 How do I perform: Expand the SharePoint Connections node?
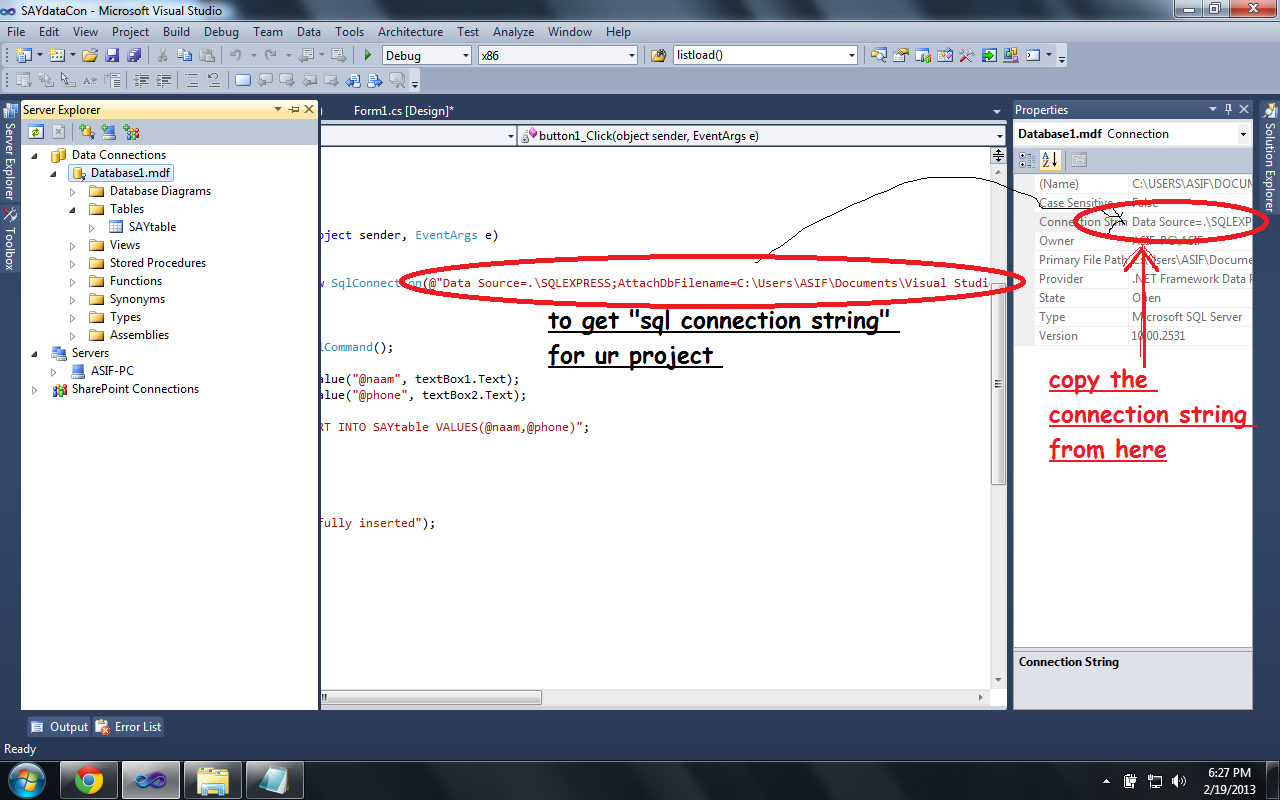(35, 389)
